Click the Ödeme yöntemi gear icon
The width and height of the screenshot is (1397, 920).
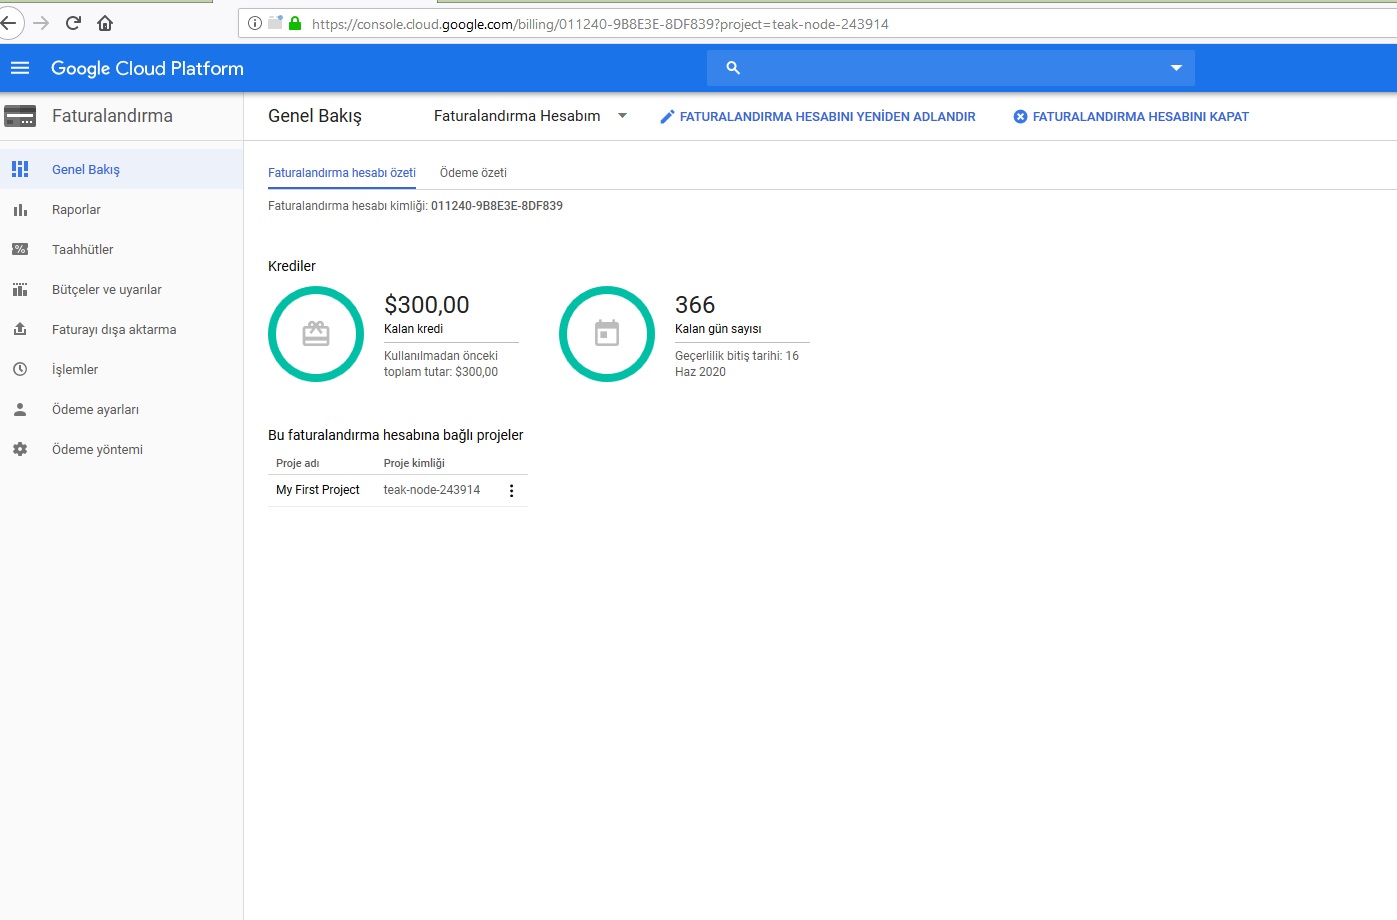tap(20, 450)
